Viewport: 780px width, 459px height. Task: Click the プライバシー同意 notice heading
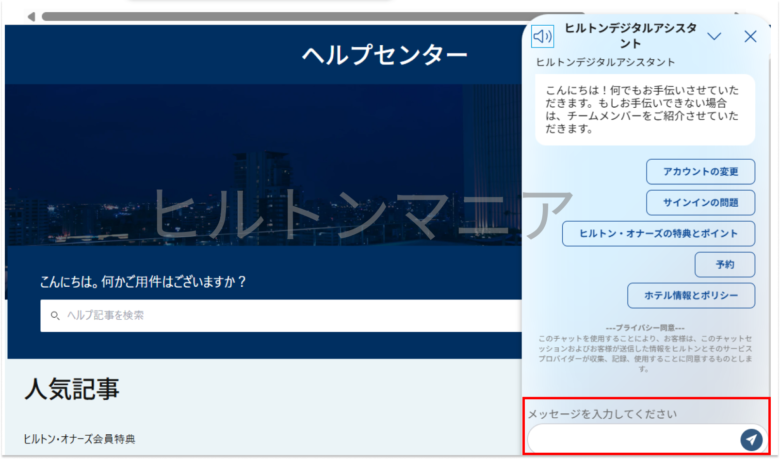tap(645, 328)
